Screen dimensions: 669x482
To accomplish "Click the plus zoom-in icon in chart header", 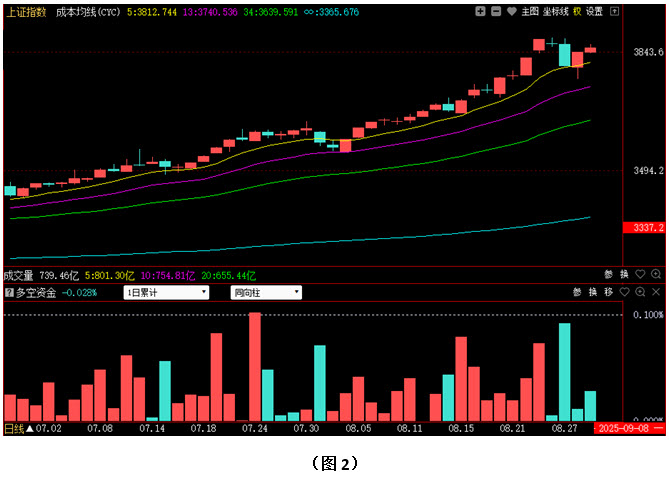I will tap(480, 12).
